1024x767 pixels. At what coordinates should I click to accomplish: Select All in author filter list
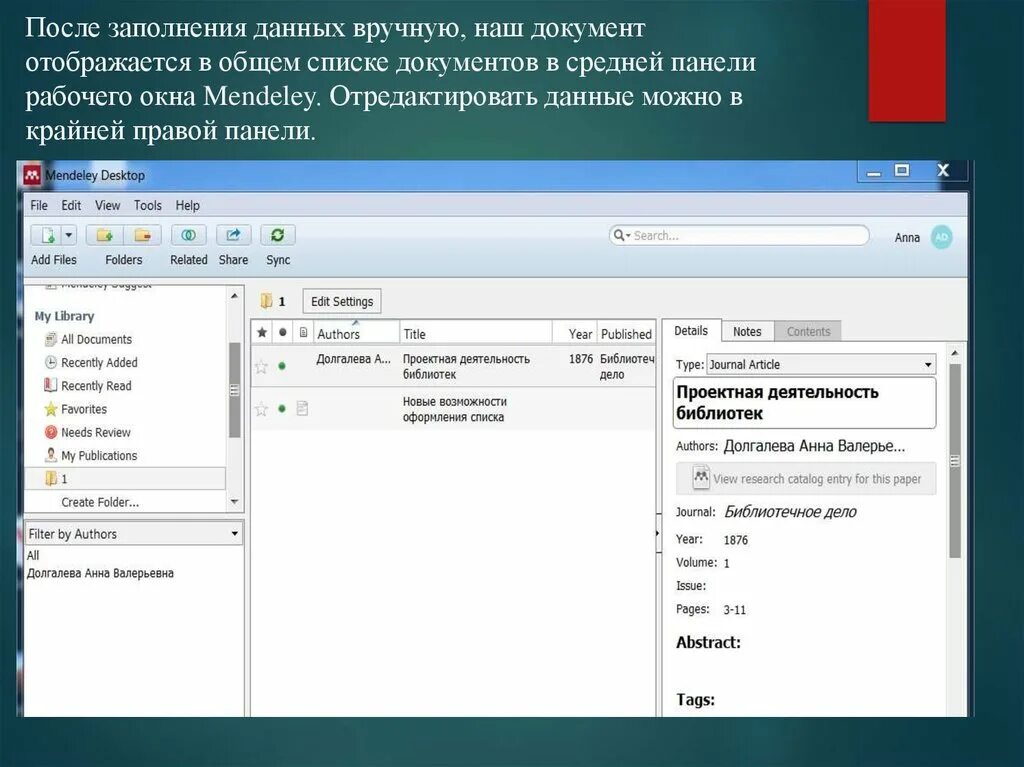click(33, 555)
